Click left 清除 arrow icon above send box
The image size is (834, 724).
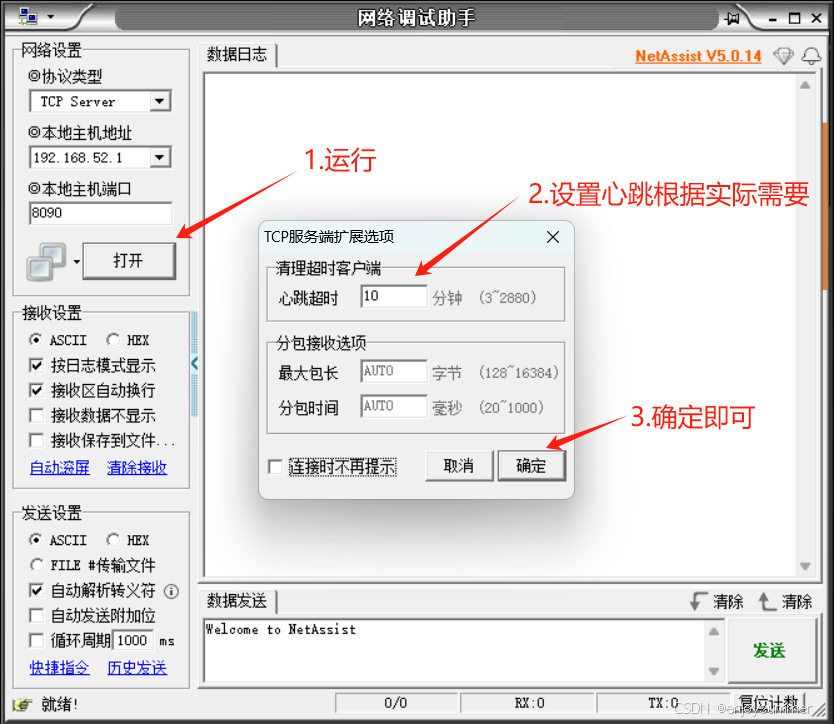point(698,601)
